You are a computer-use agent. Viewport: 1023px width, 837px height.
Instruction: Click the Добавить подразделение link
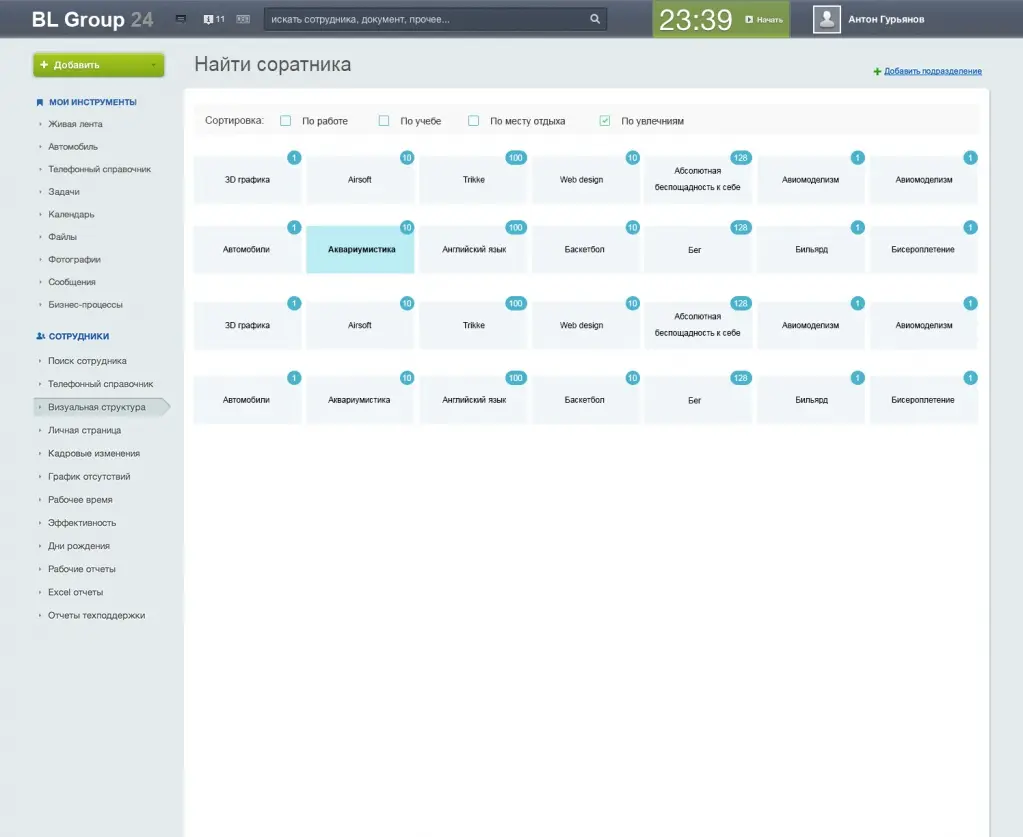[932, 72]
